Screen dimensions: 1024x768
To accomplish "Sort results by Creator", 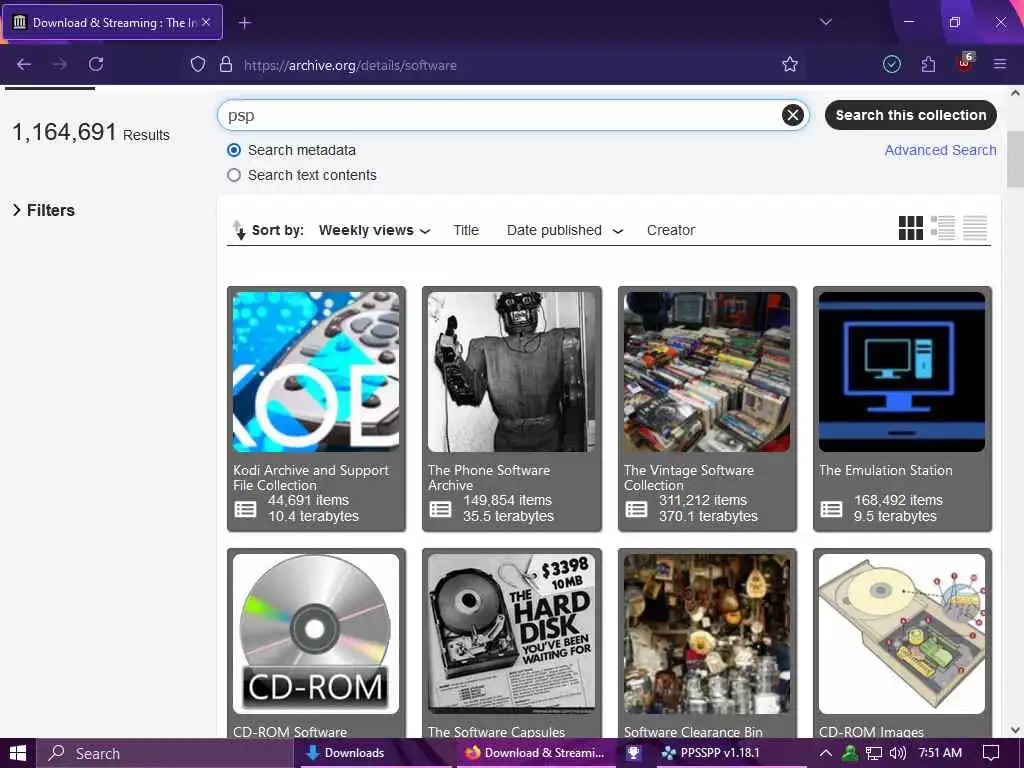I will tap(671, 230).
